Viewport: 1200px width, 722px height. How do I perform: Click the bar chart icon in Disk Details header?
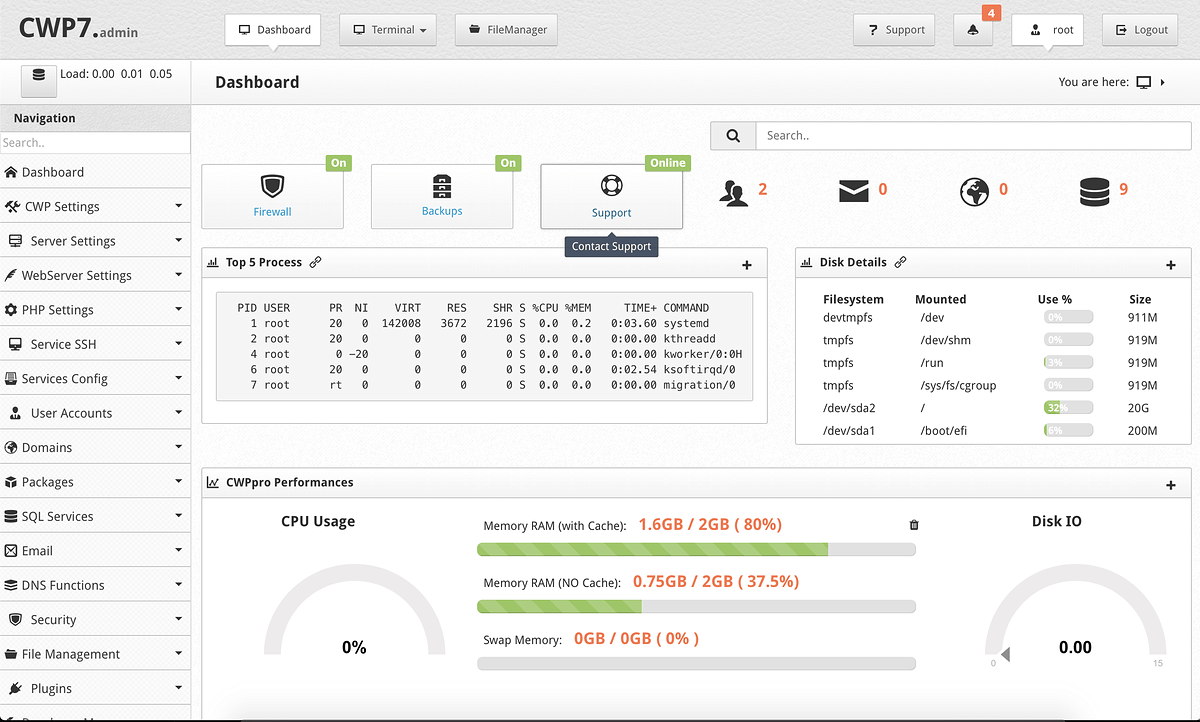pos(807,262)
